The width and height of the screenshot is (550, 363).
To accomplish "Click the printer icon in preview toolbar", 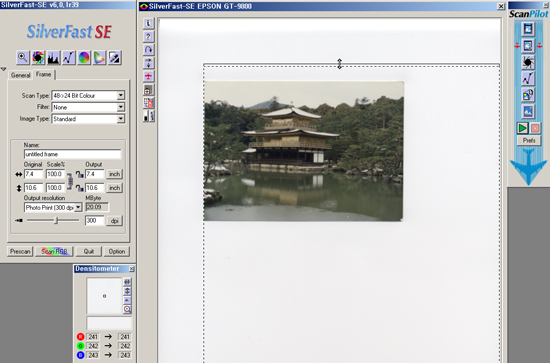I will pyautogui.click(x=148, y=90).
